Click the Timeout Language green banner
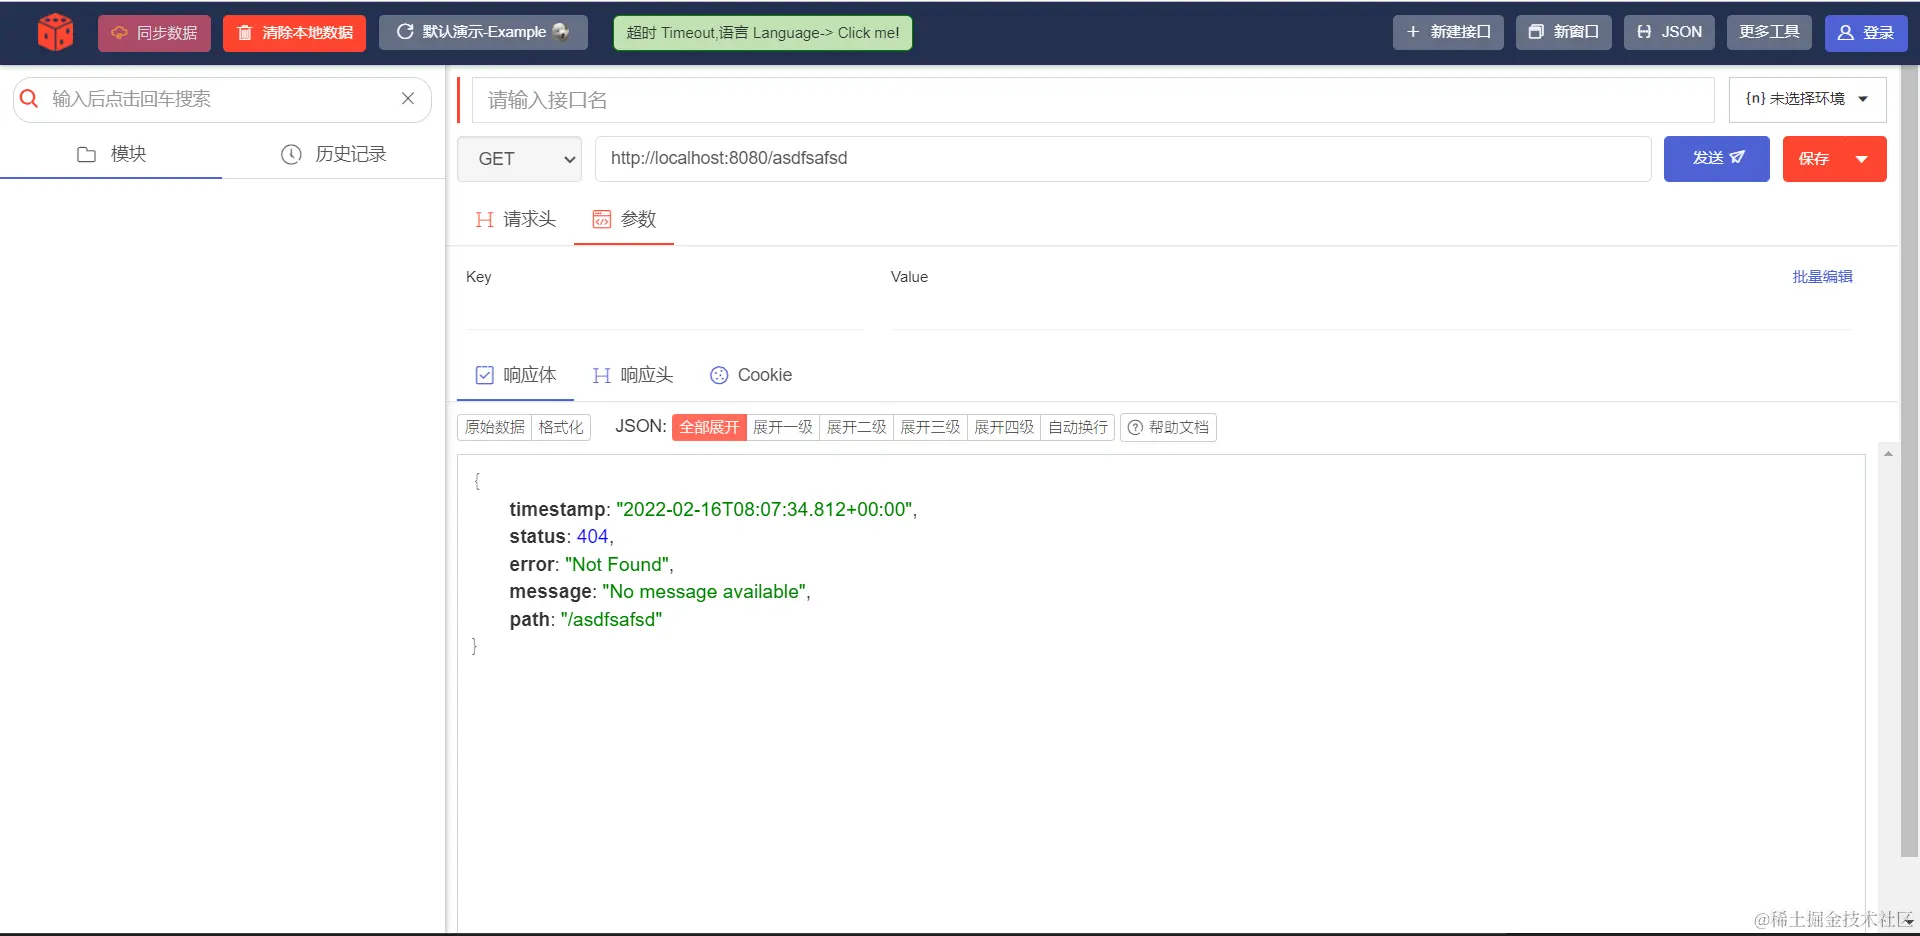The width and height of the screenshot is (1920, 936). (x=763, y=33)
